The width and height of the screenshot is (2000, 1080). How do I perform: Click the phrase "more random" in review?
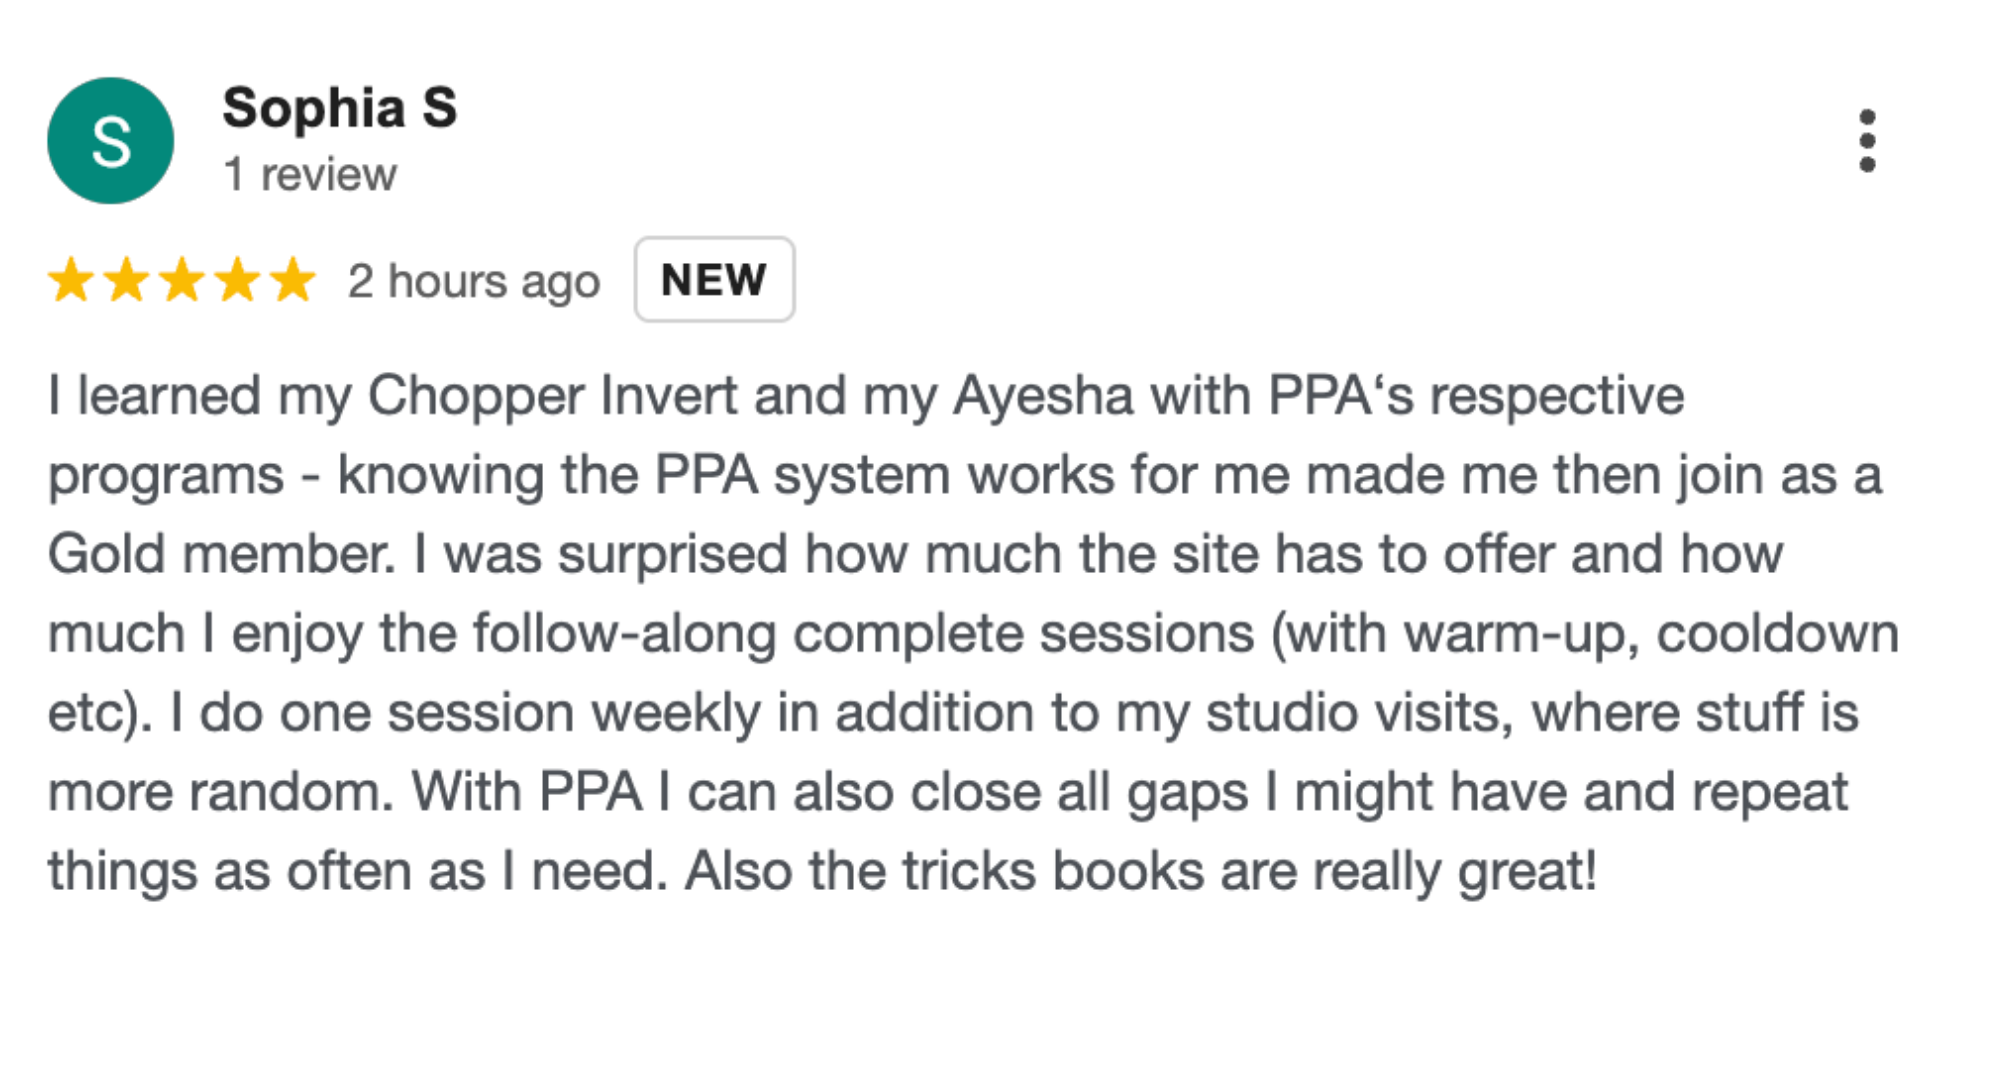(x=220, y=792)
